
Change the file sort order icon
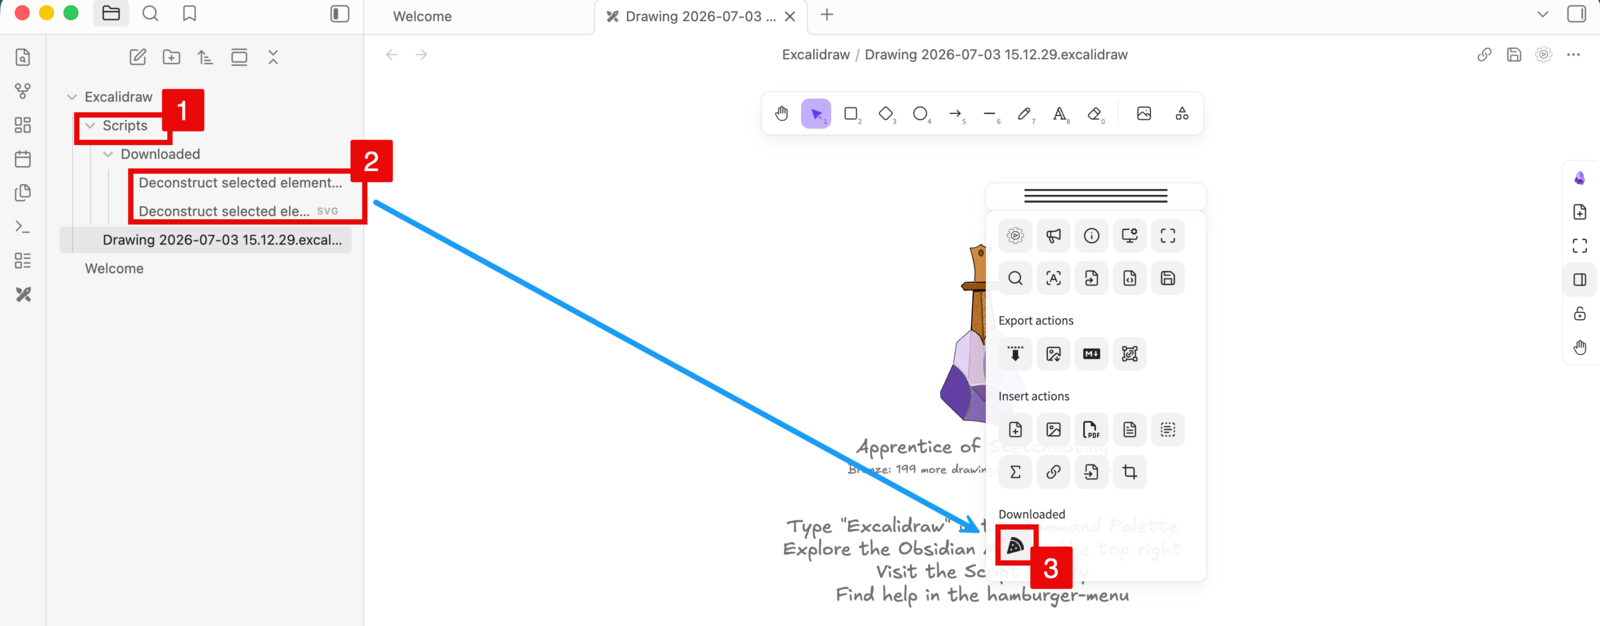[205, 57]
